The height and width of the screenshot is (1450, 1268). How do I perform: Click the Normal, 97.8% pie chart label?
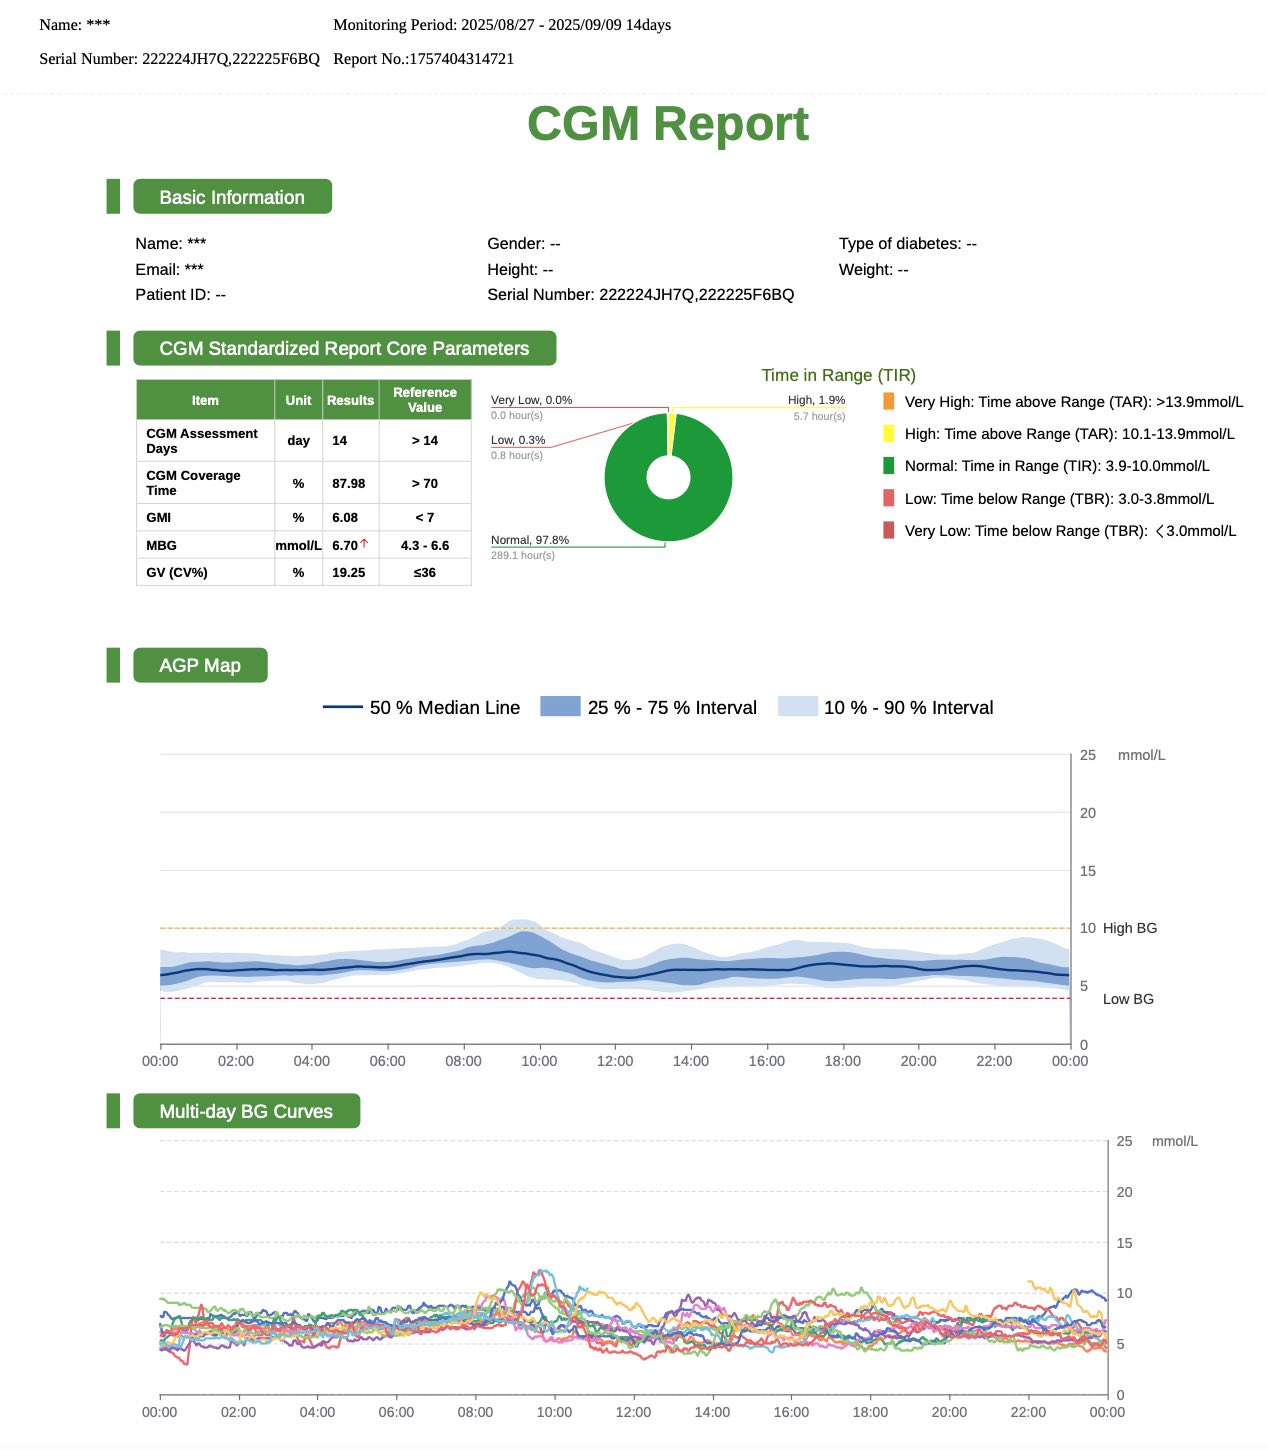[529, 540]
